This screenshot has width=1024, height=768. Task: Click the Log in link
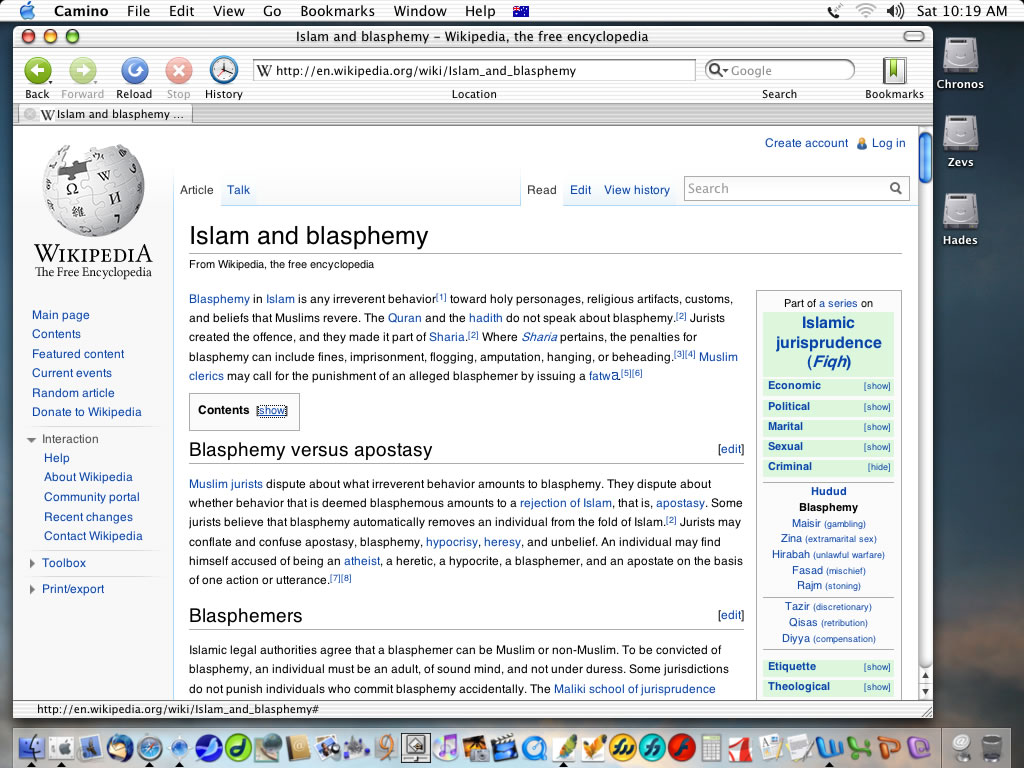pyautogui.click(x=888, y=143)
